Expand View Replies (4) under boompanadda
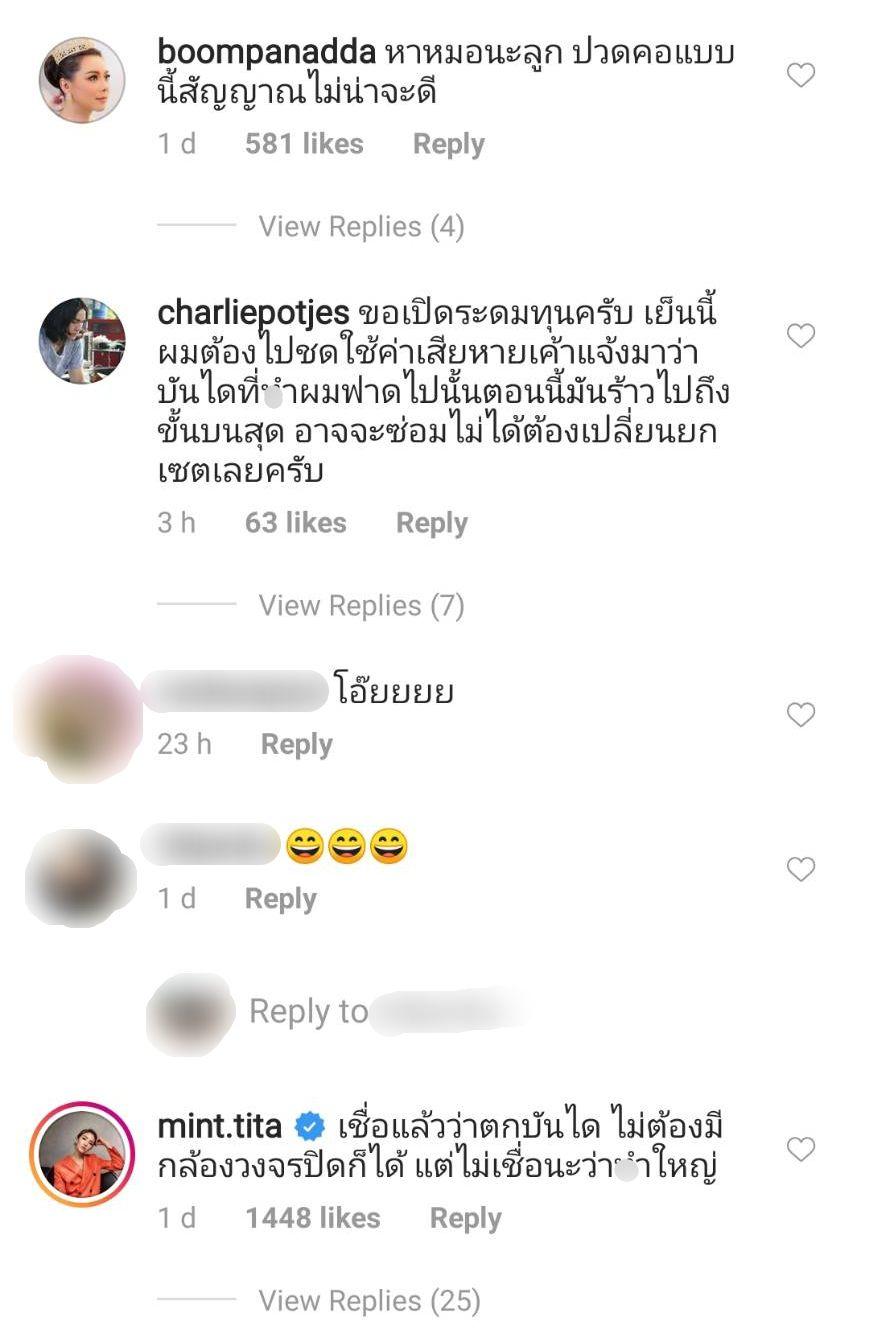Viewport: 869px width, 1335px height. point(361,227)
